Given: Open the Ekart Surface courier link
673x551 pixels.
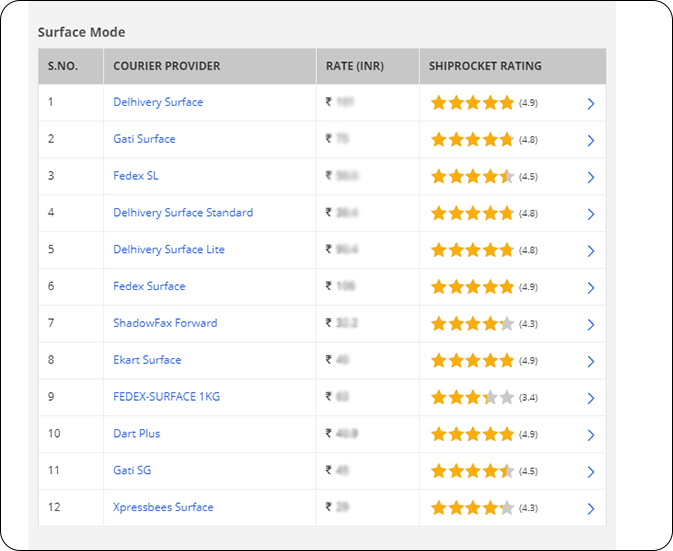Looking at the screenshot, I should 147,360.
